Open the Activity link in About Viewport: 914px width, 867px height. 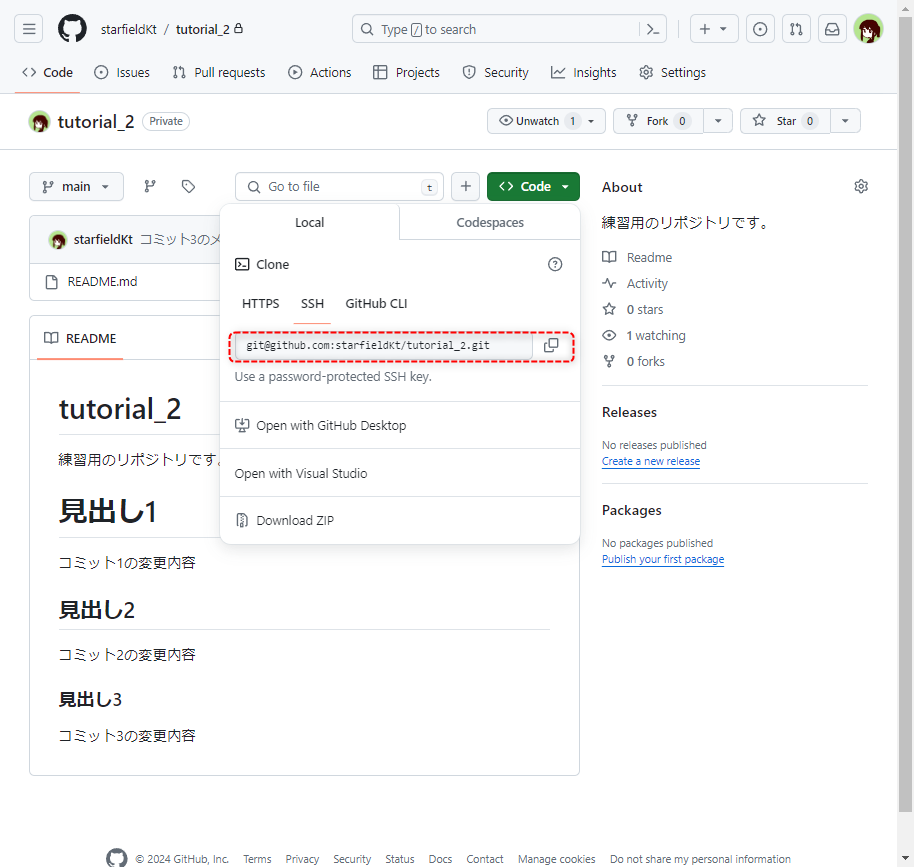[635, 283]
